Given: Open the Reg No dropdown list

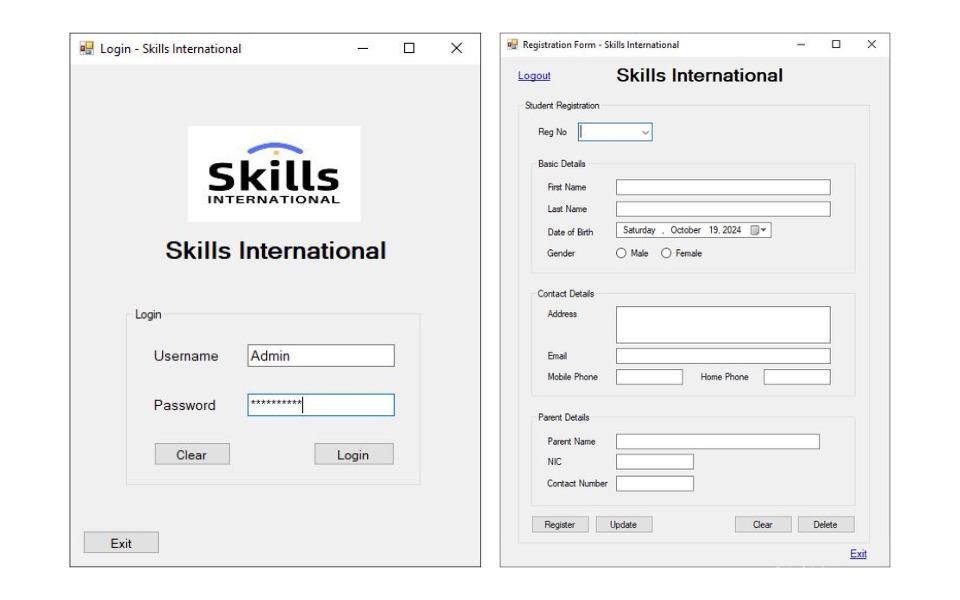Looking at the screenshot, I should click(644, 132).
